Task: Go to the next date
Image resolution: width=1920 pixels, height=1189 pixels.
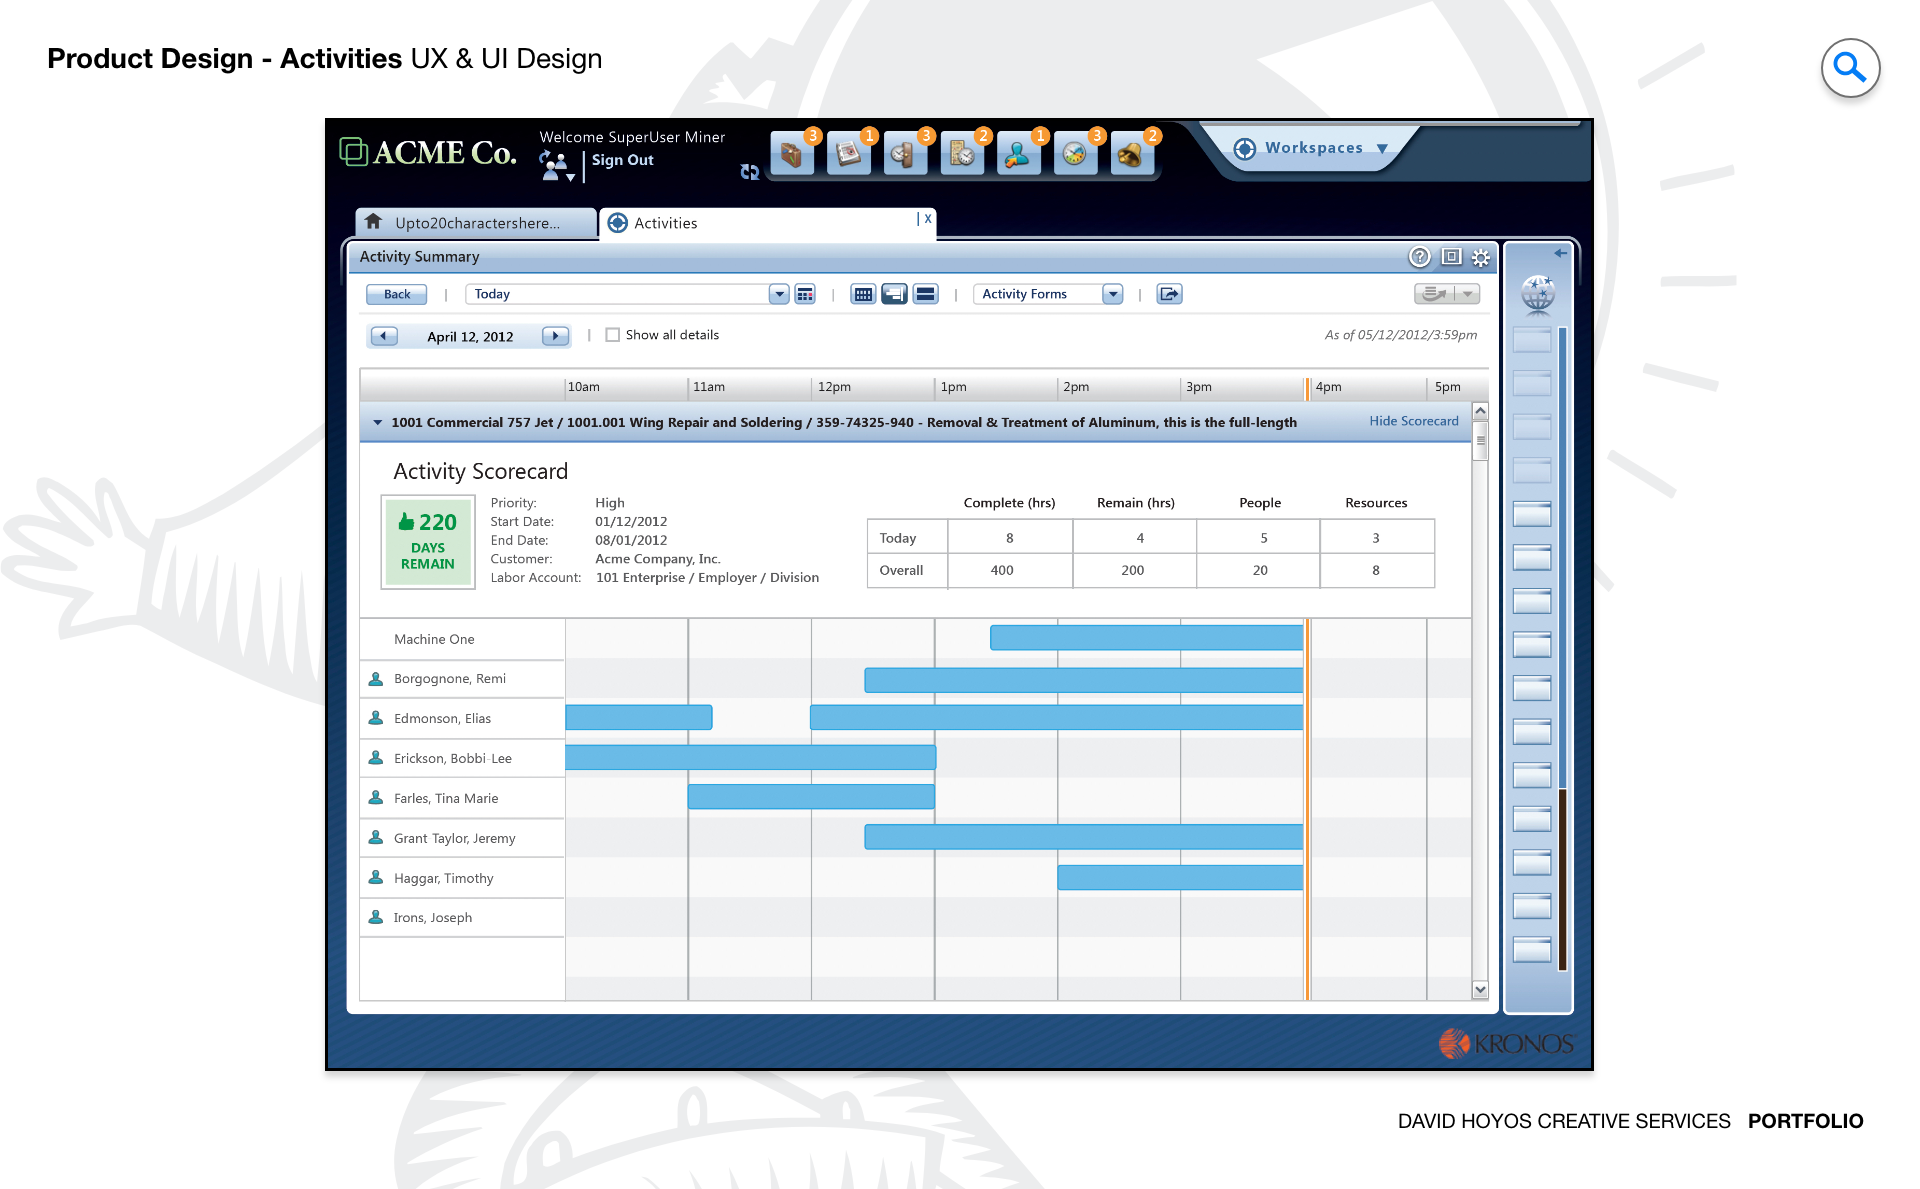Action: tap(556, 336)
